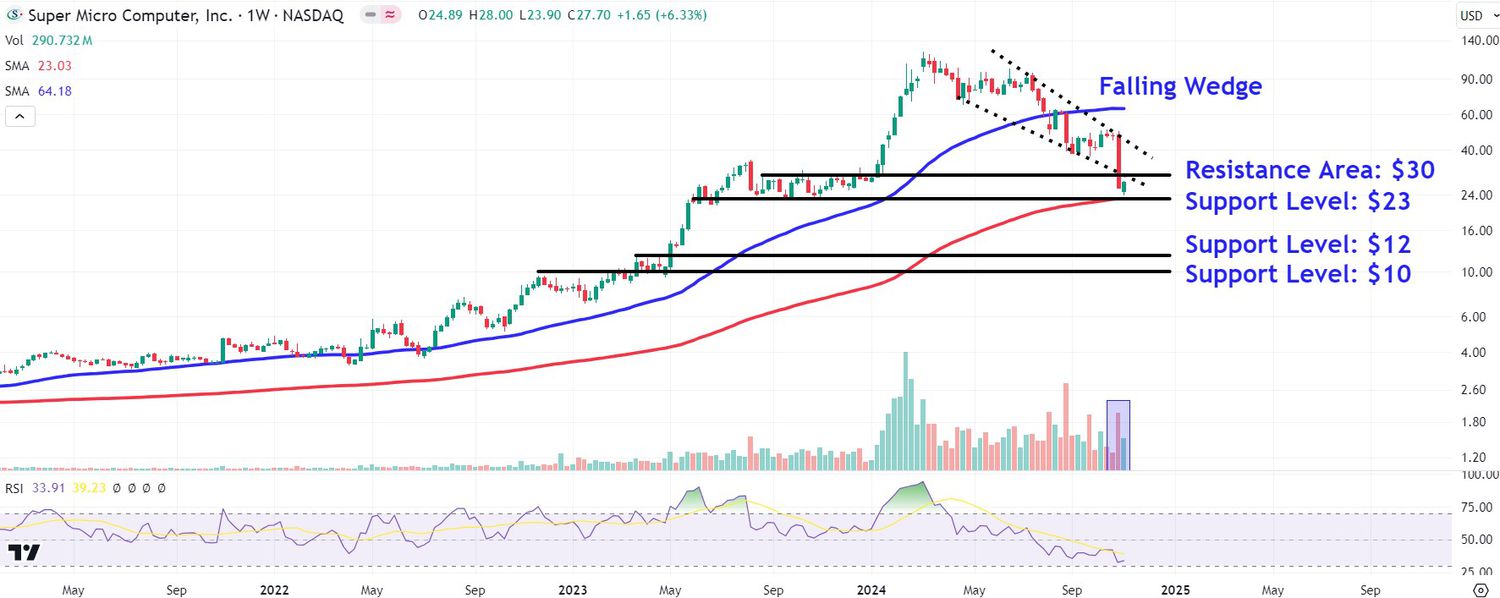Select the red SMA 23.03 legend
This screenshot has height=598, width=1500.
[39, 65]
